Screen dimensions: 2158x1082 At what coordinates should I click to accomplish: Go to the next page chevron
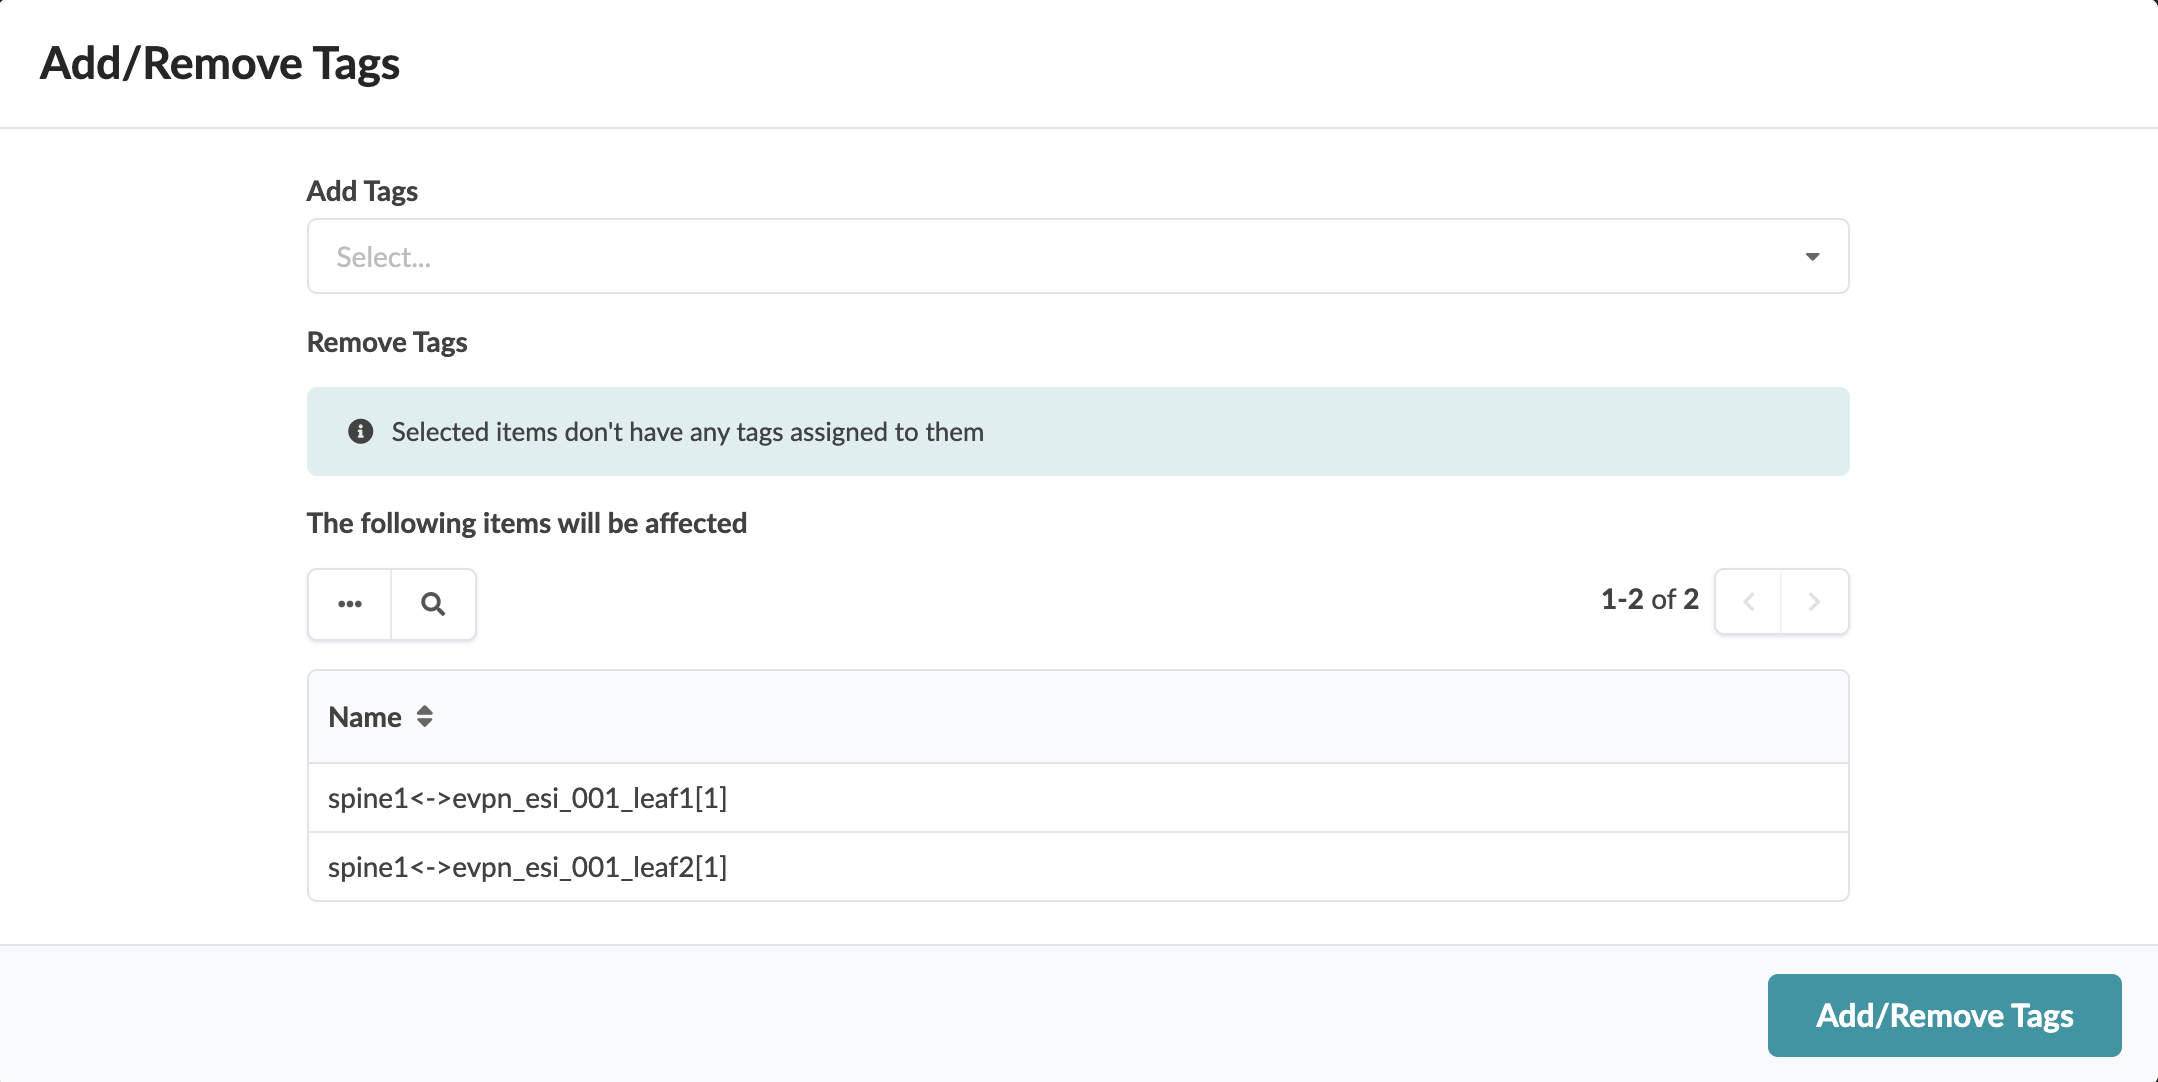click(1814, 602)
